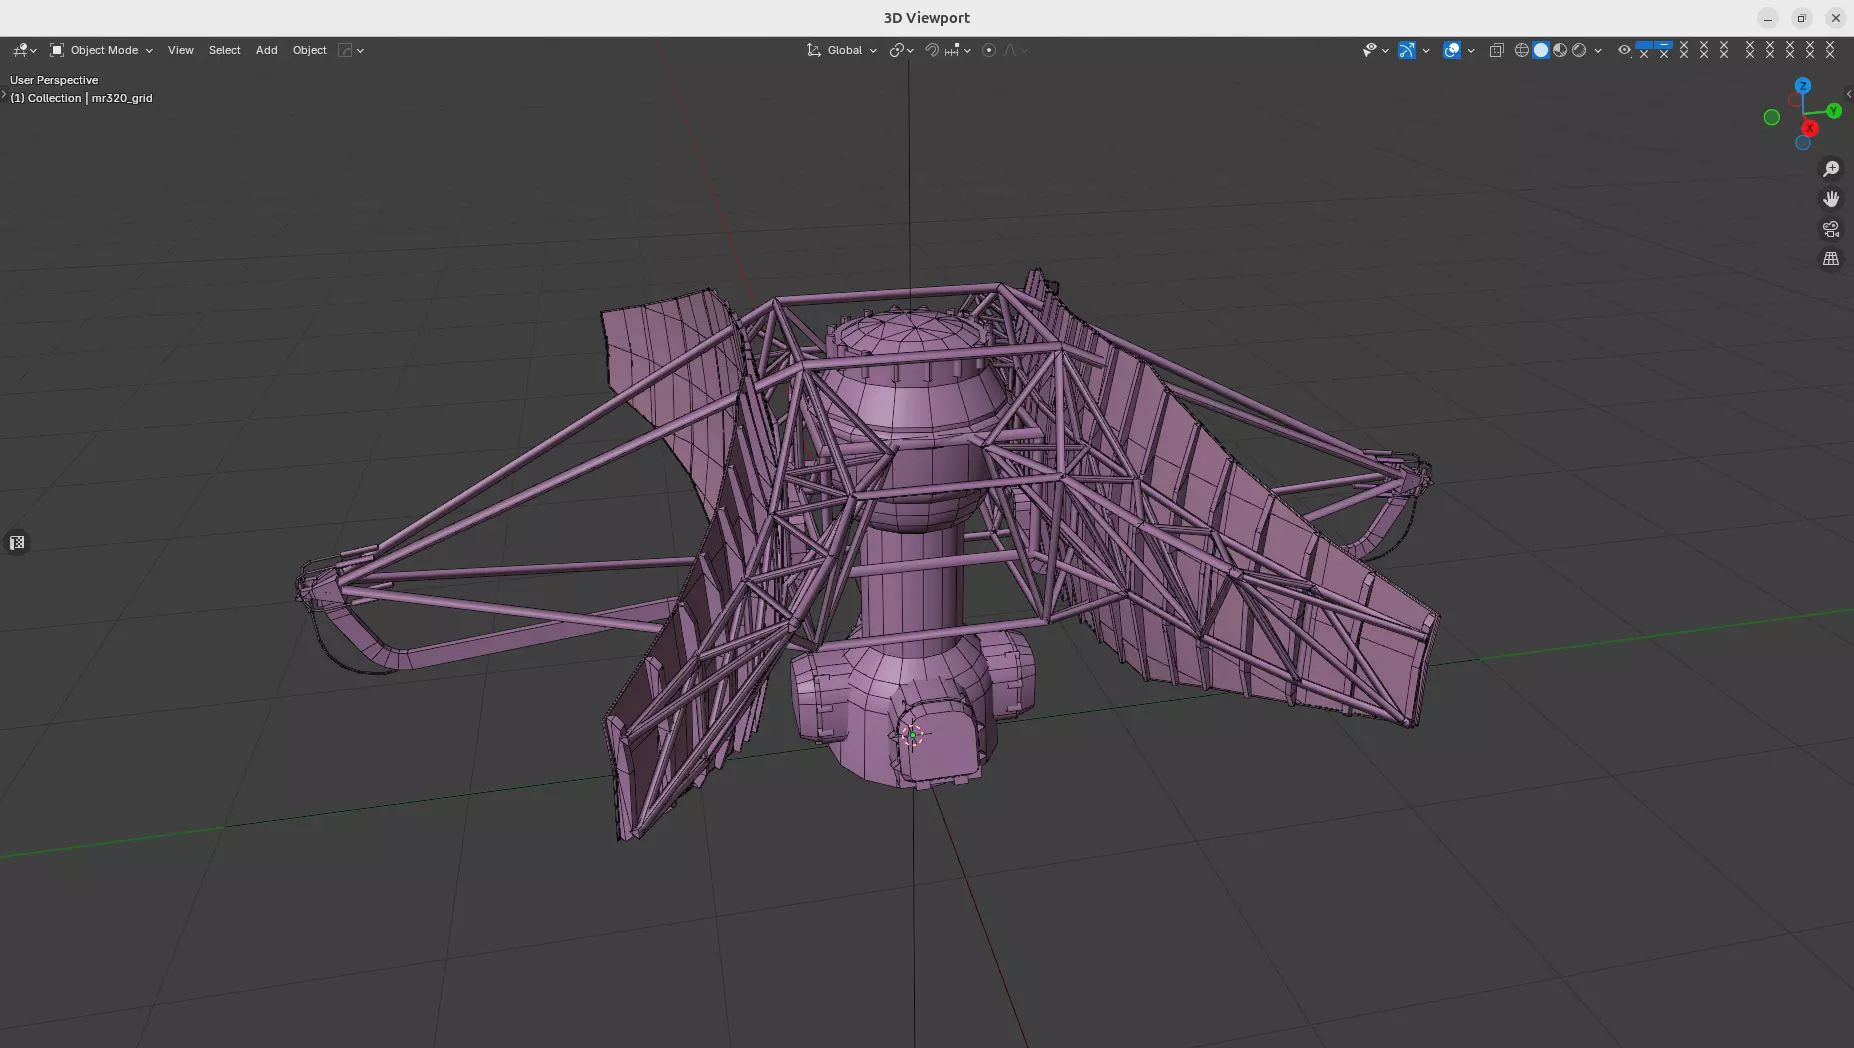1854x1048 pixels.
Task: Toggle show overlays button
Action: (1452, 50)
